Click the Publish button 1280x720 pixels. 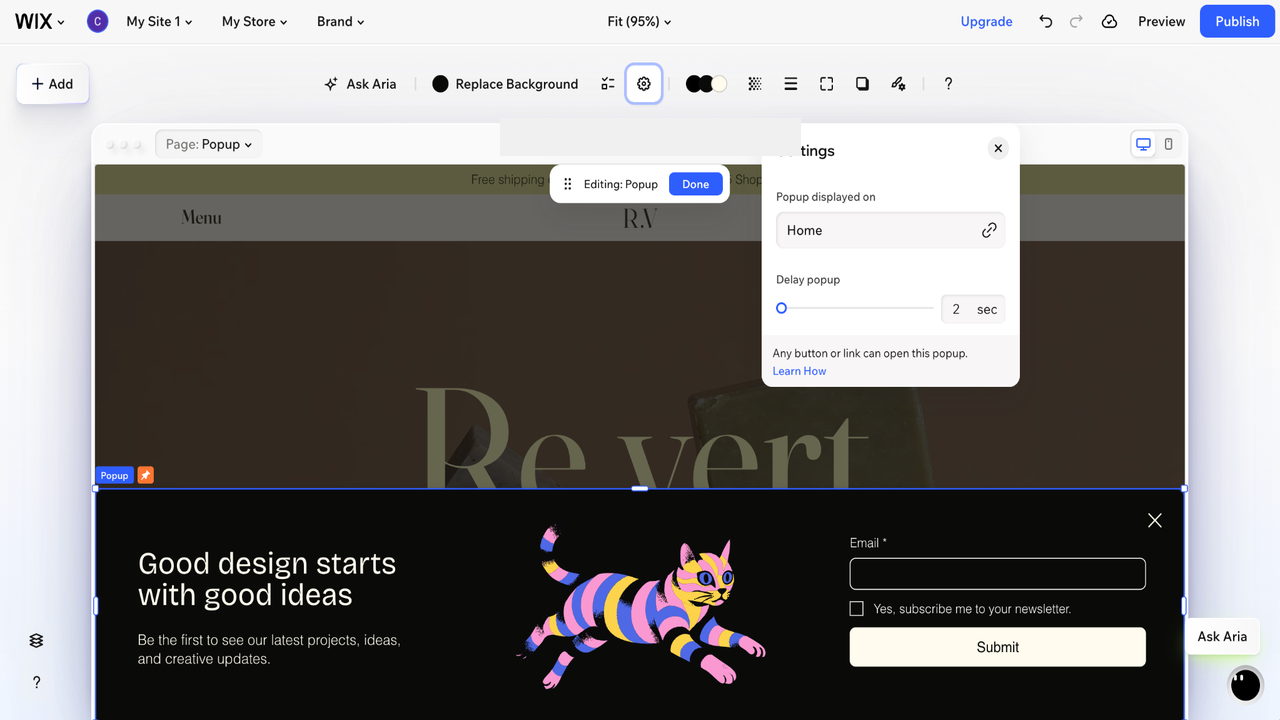1237,21
